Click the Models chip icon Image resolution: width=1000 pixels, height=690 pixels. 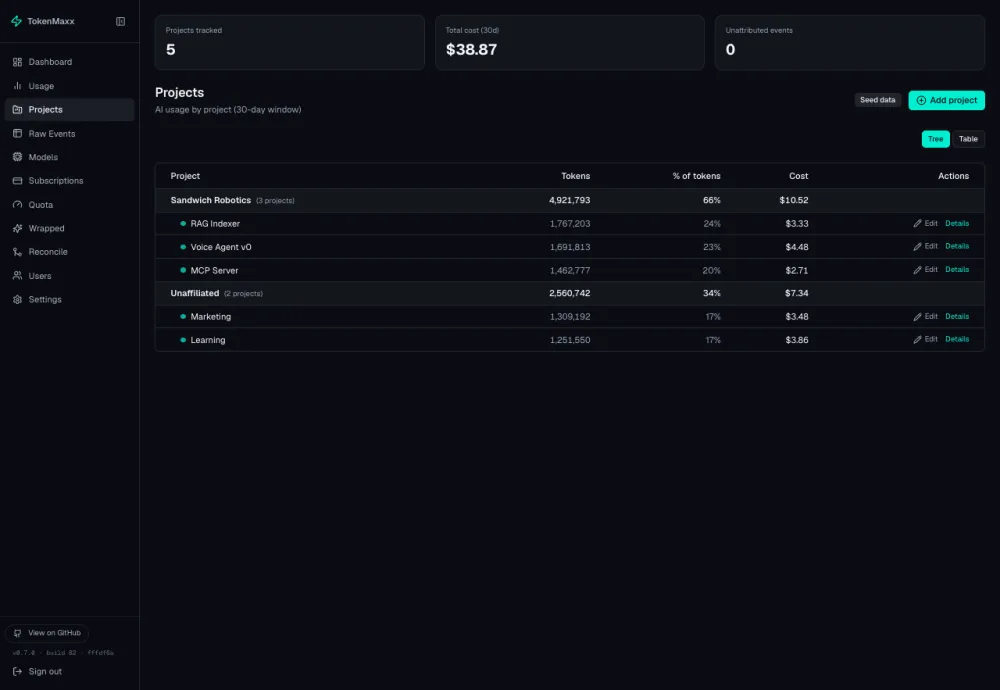[17, 157]
